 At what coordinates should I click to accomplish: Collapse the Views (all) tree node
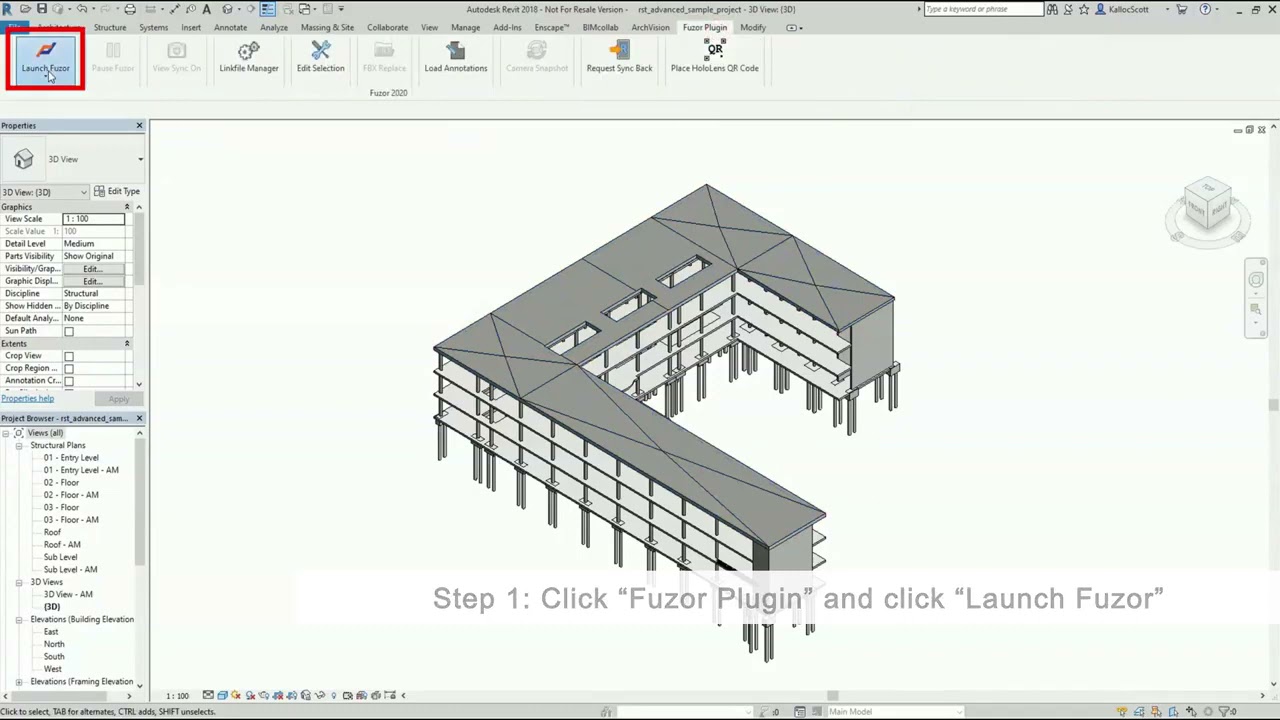(6, 433)
